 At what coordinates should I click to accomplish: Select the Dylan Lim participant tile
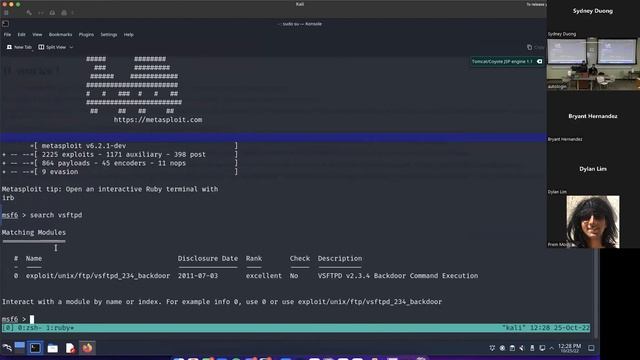(593, 169)
